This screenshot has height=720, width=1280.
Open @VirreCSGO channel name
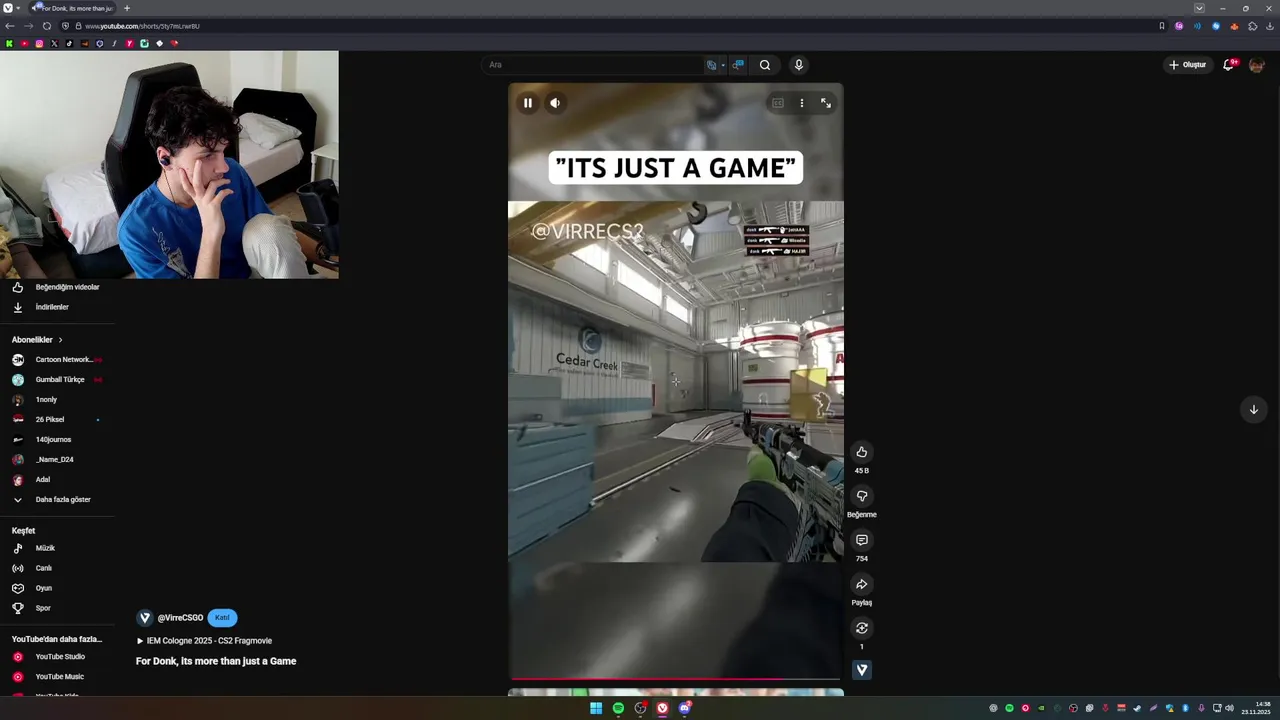pyautogui.click(x=180, y=618)
